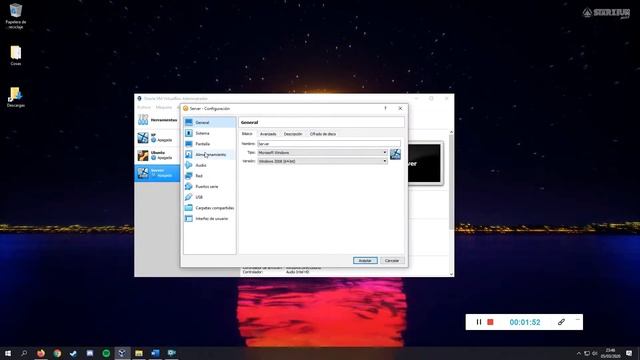Open the Puertos serie settings category
Viewport: 640px width, 360px height.
click(209, 186)
